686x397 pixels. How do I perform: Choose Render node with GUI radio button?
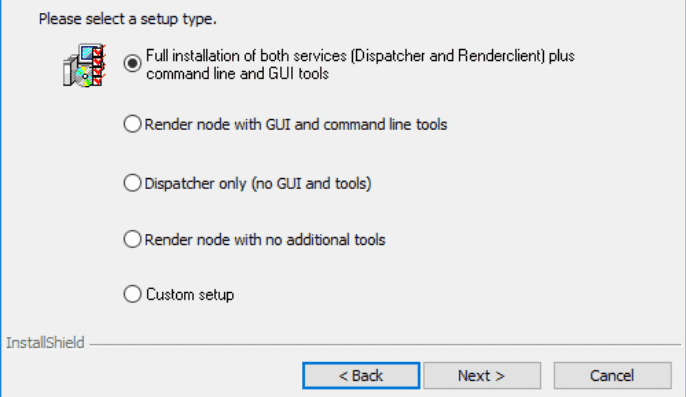[132, 124]
